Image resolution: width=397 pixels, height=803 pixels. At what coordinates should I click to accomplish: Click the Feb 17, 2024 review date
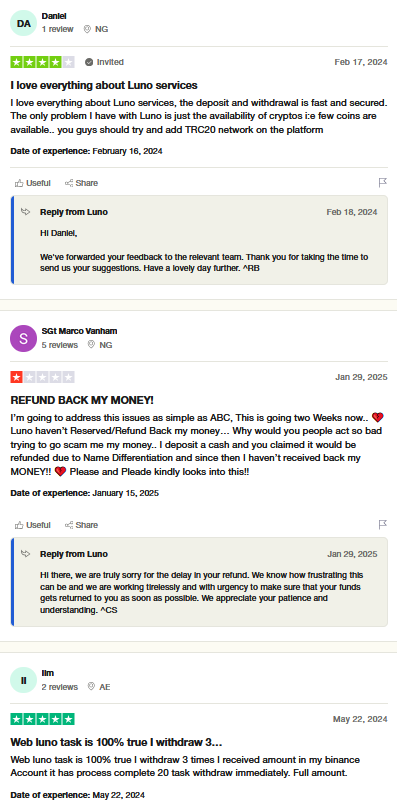[361, 62]
